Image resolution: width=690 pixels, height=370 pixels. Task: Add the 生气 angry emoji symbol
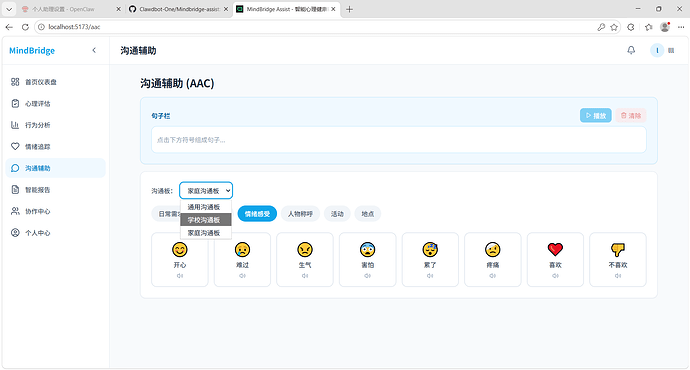pyautogui.click(x=305, y=260)
